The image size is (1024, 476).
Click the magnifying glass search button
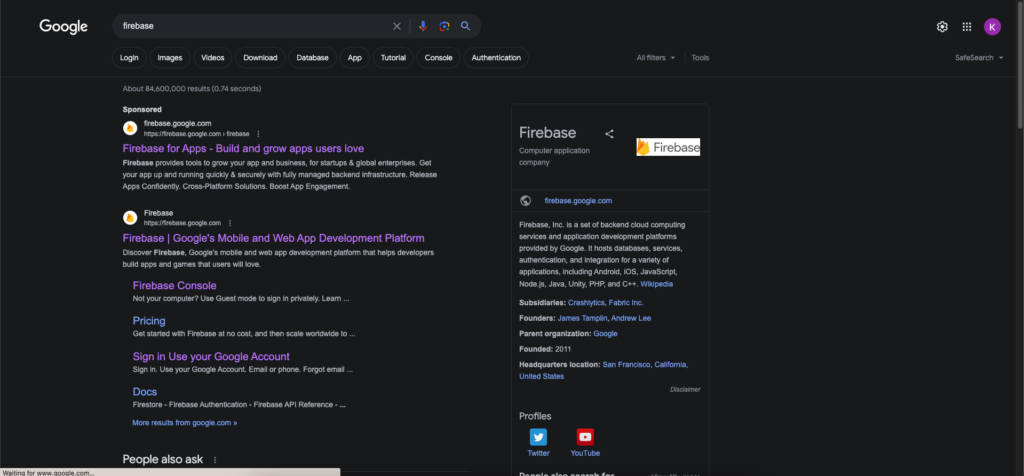(x=466, y=26)
